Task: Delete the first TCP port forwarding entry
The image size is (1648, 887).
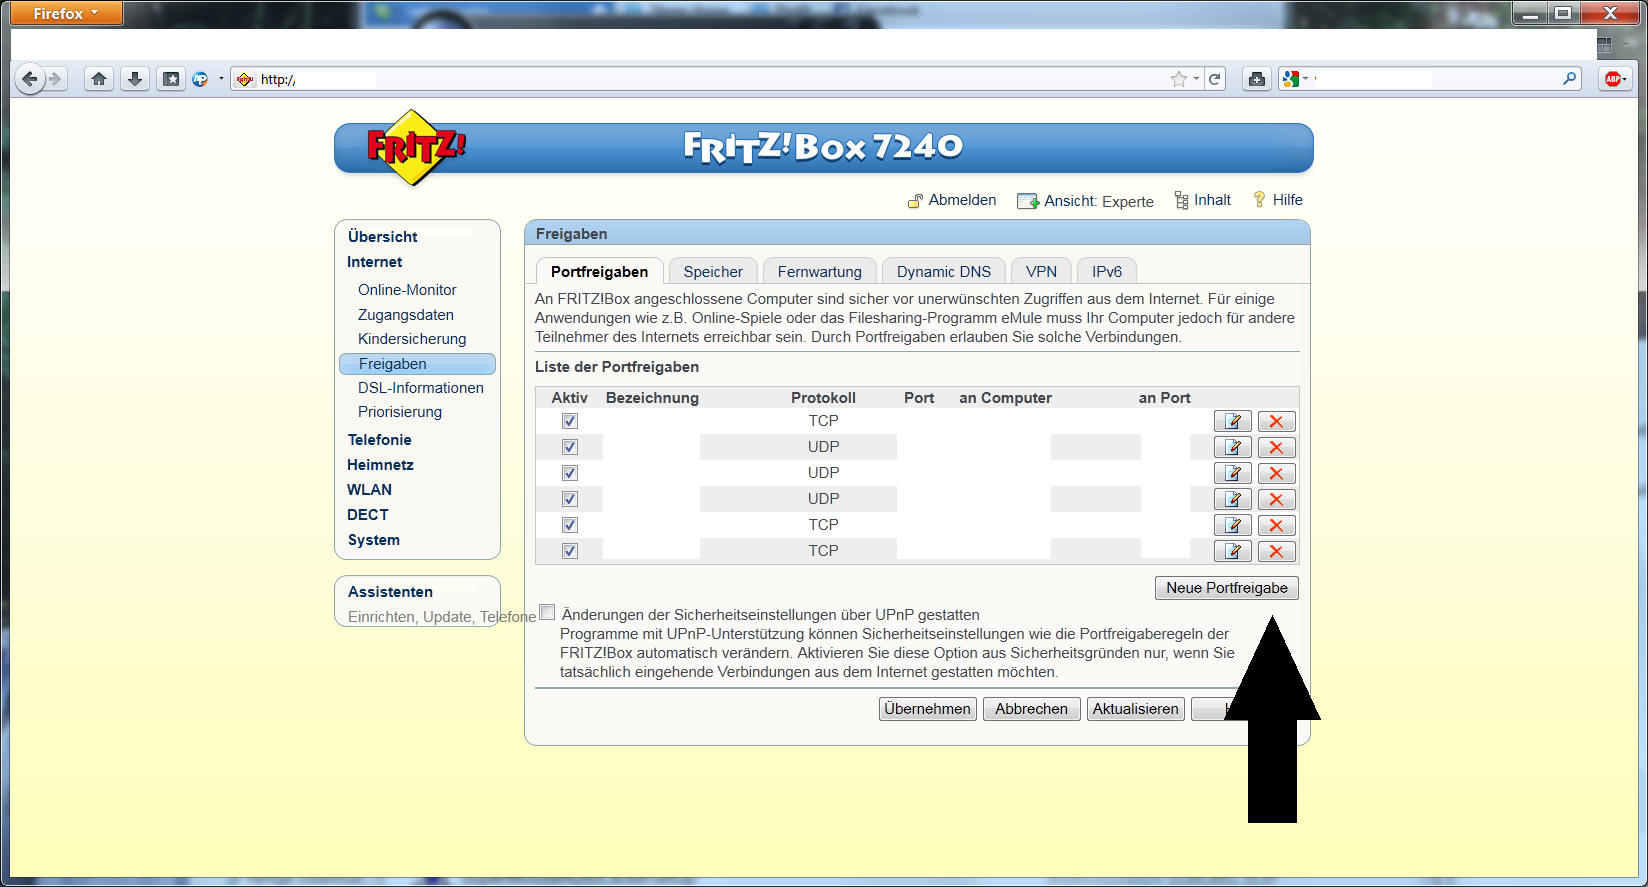Action: (1276, 421)
